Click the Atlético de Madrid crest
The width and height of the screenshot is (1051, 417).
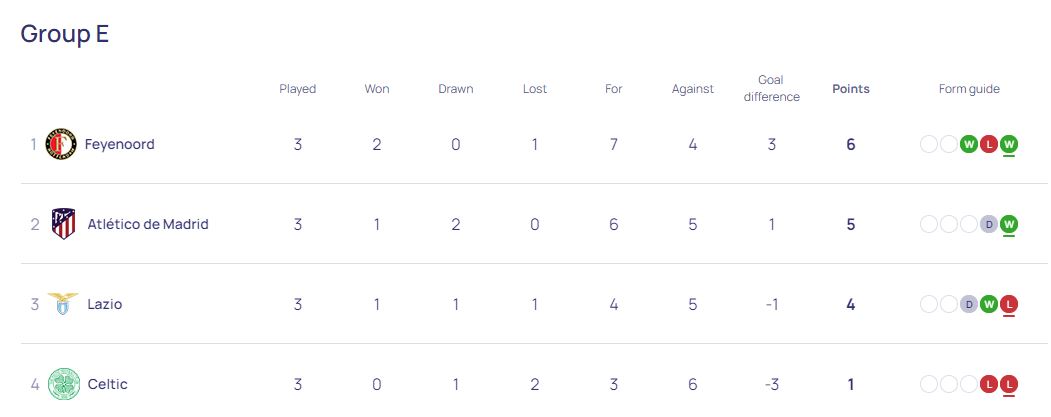(64, 224)
